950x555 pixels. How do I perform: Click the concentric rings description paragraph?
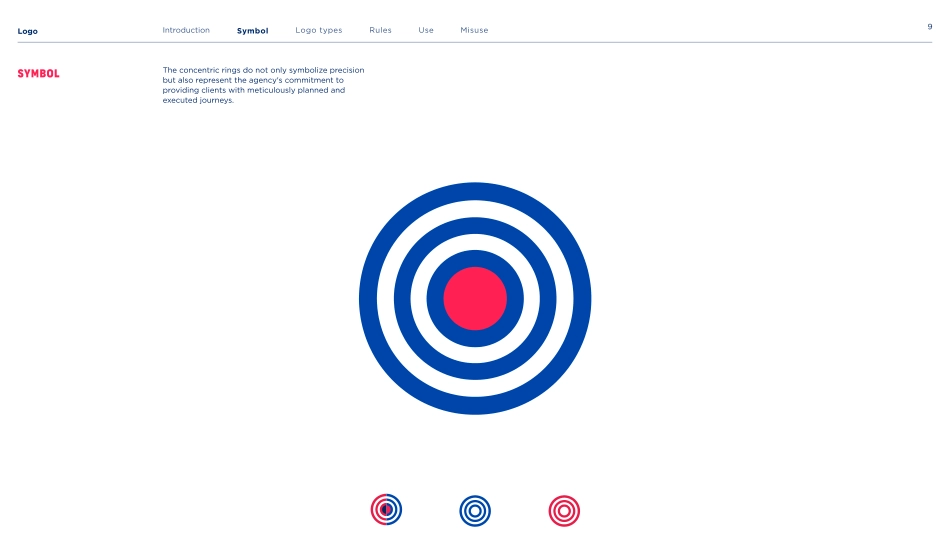pyautogui.click(x=263, y=85)
